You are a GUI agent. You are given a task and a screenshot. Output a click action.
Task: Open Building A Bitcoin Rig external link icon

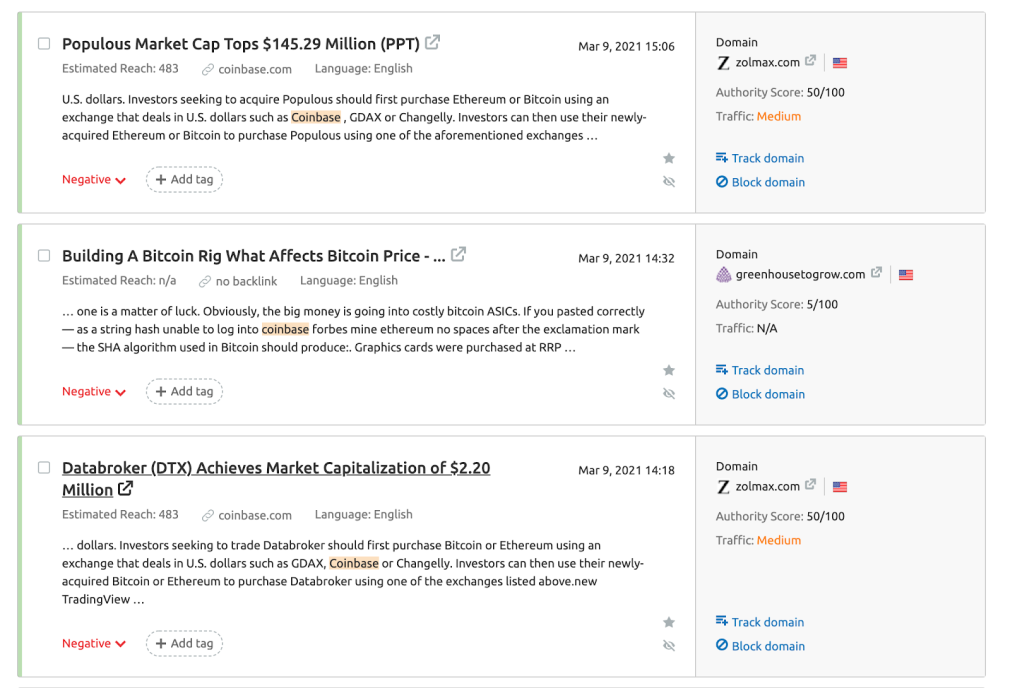(458, 255)
